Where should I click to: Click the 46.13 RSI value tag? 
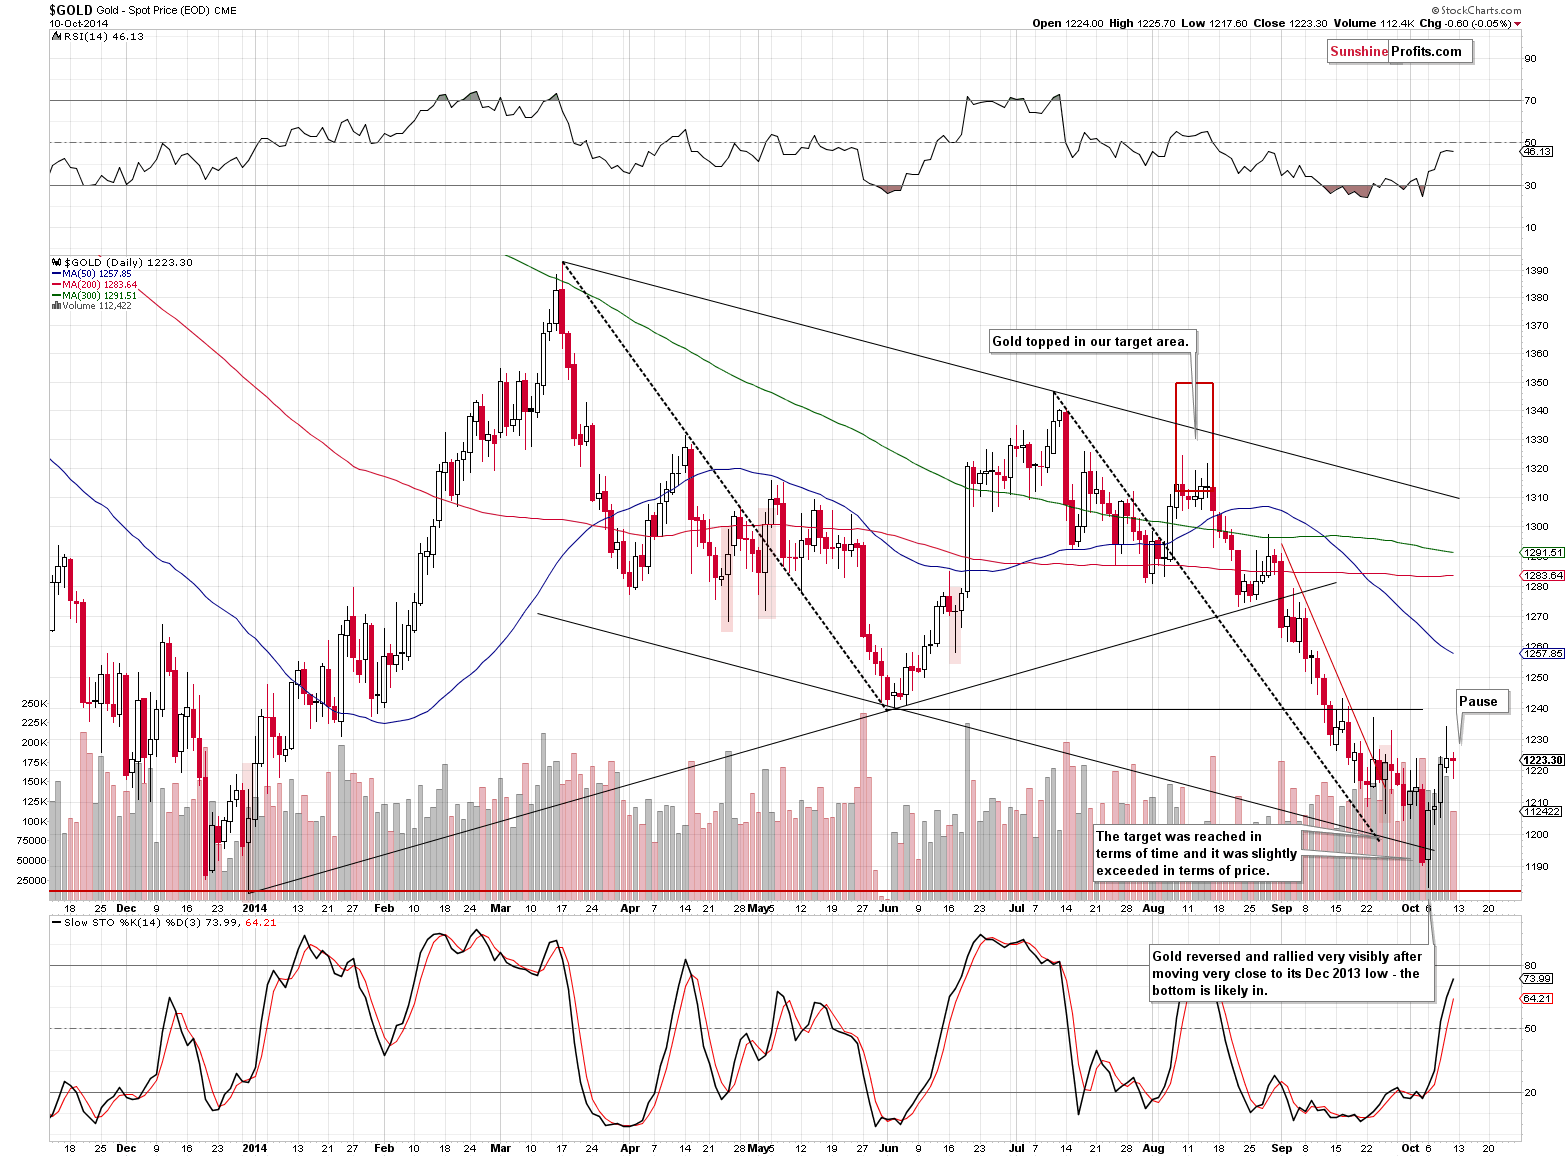click(1537, 152)
